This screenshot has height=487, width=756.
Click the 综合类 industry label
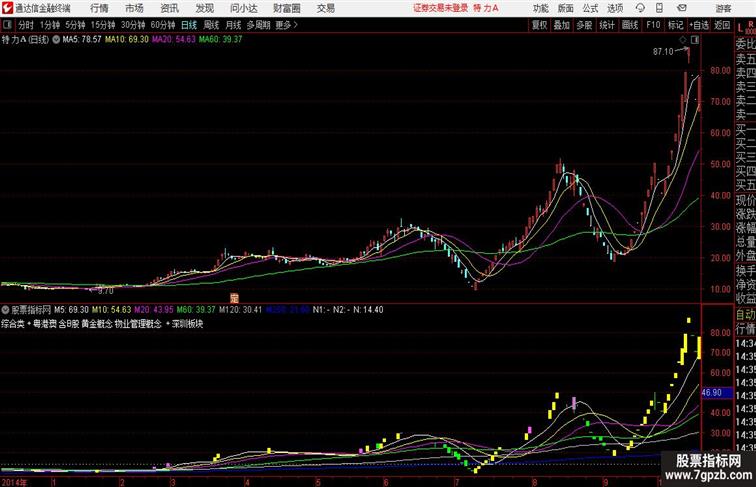[x=13, y=324]
